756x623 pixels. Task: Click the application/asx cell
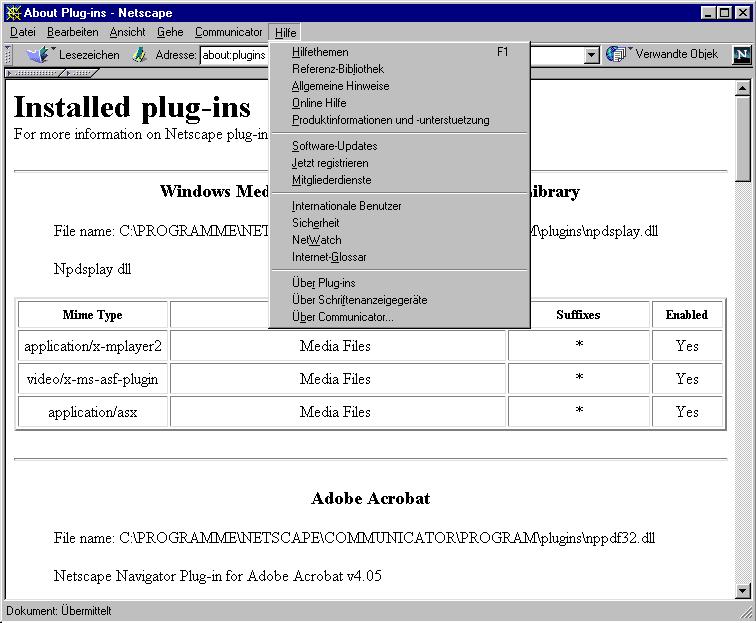point(93,412)
